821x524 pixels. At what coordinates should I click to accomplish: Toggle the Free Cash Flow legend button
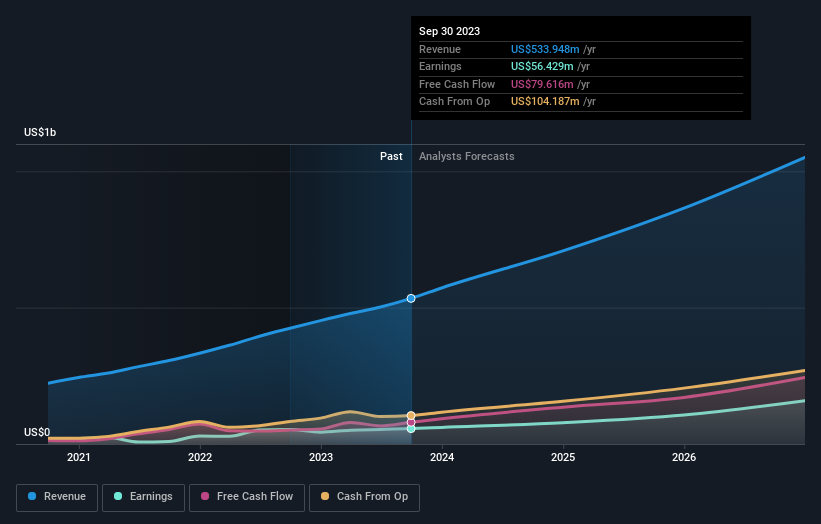(x=247, y=497)
